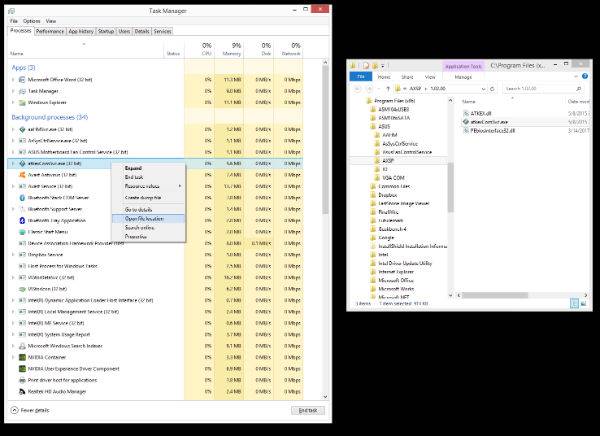Screen dimensions: 600x436
Task: Choose Search online in context menu
Action: point(148,227)
